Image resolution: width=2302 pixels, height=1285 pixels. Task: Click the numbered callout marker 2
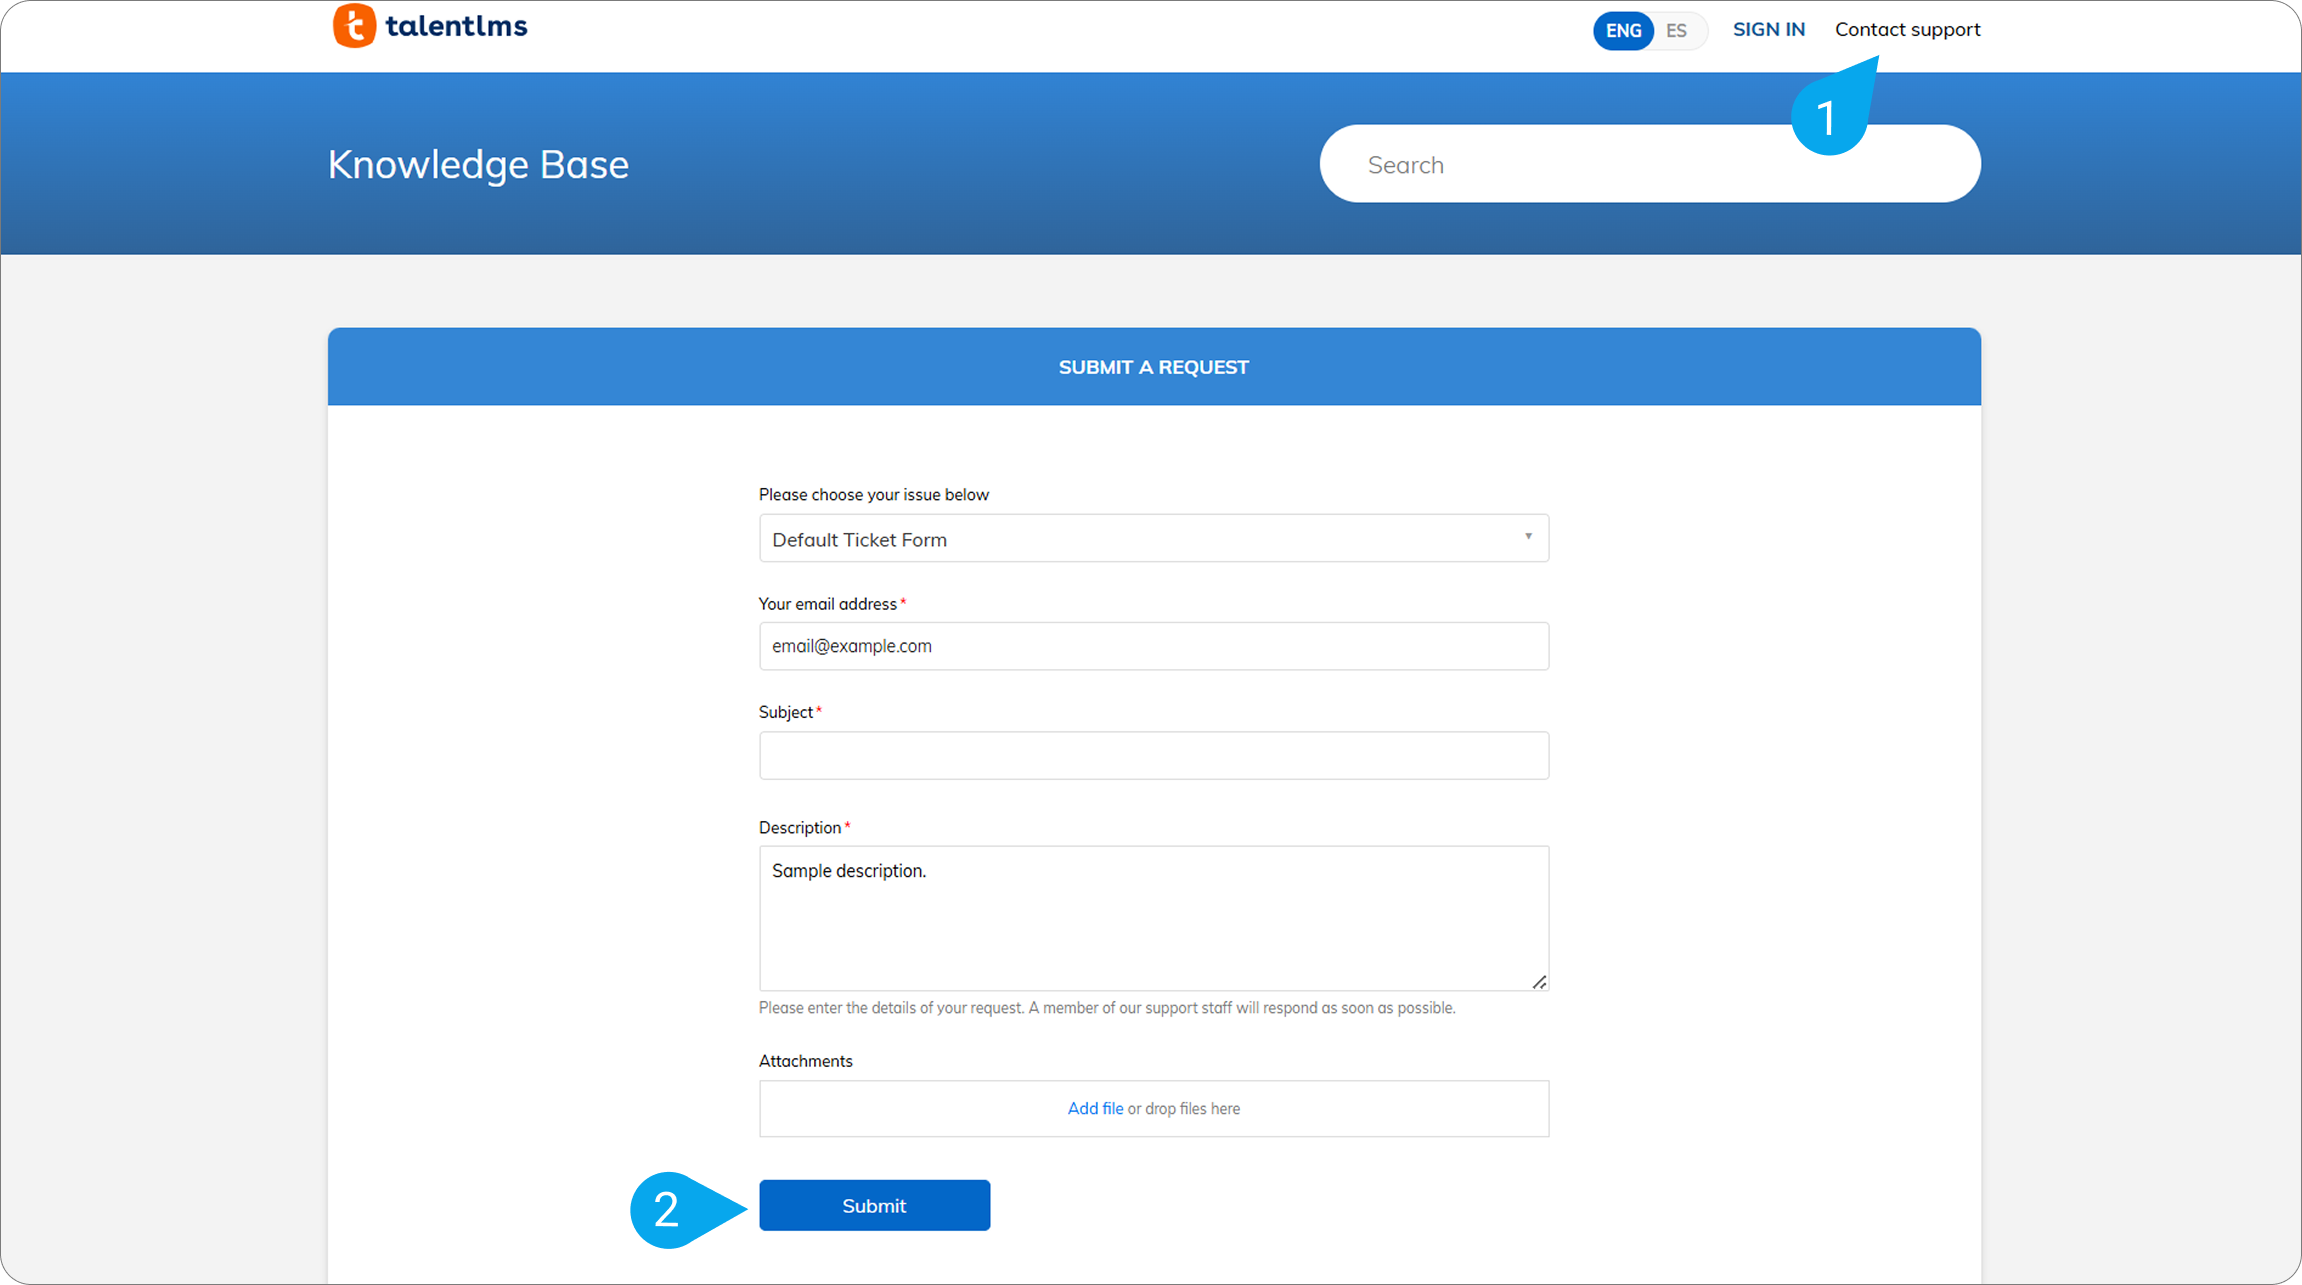pos(668,1210)
